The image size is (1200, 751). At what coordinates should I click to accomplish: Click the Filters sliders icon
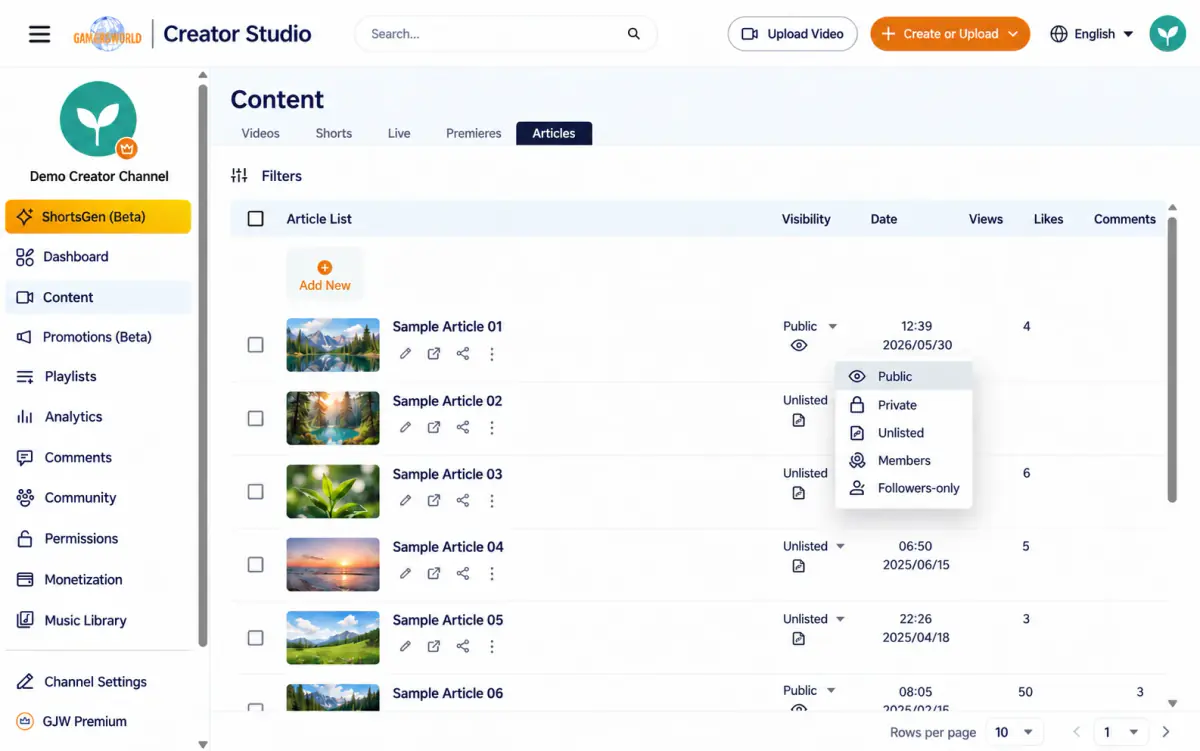tap(239, 176)
